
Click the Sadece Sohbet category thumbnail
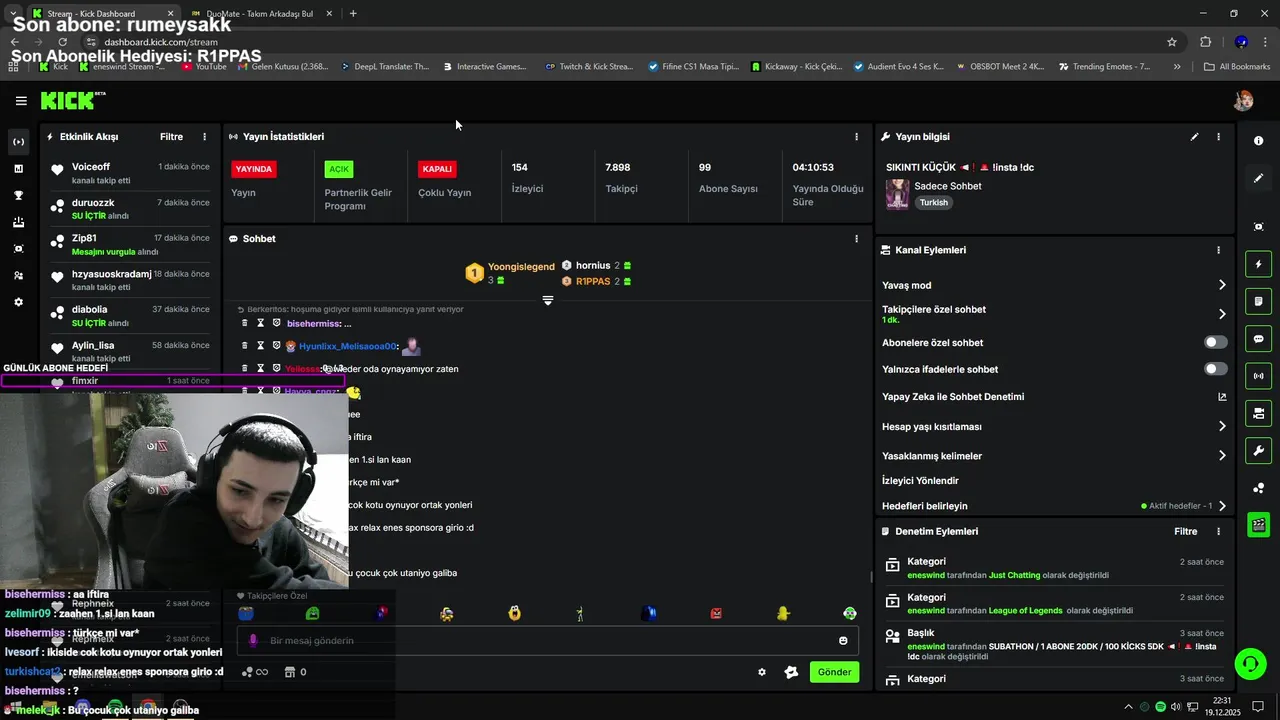pos(897,194)
